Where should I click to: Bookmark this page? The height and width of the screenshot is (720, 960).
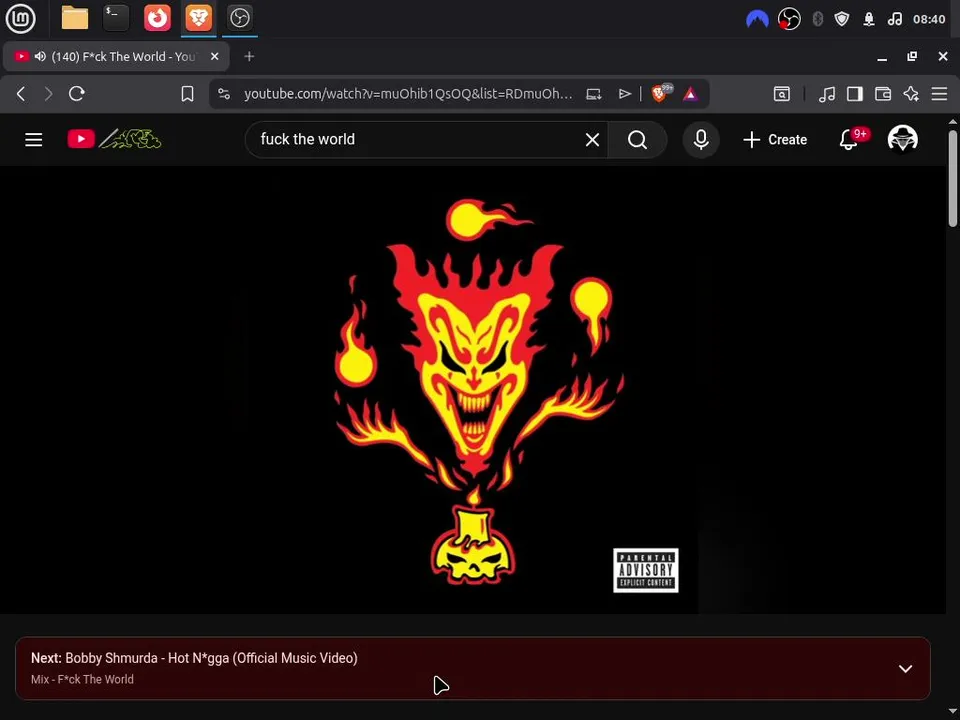pyautogui.click(x=187, y=94)
